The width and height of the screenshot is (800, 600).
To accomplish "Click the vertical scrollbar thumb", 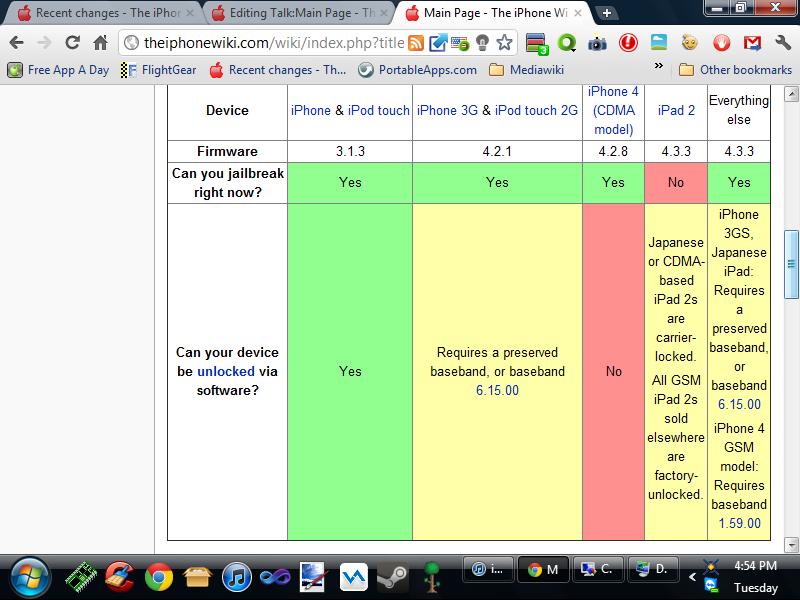I will click(791, 264).
